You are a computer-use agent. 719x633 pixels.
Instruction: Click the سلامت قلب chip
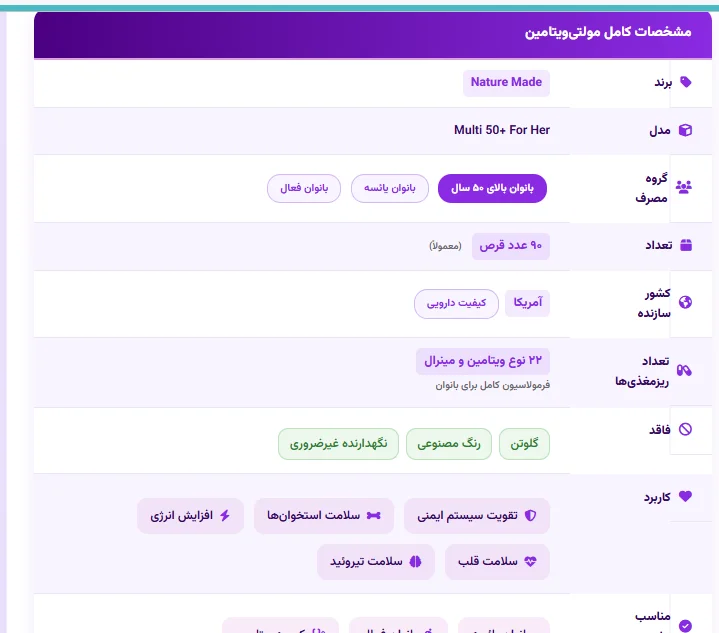(497, 562)
